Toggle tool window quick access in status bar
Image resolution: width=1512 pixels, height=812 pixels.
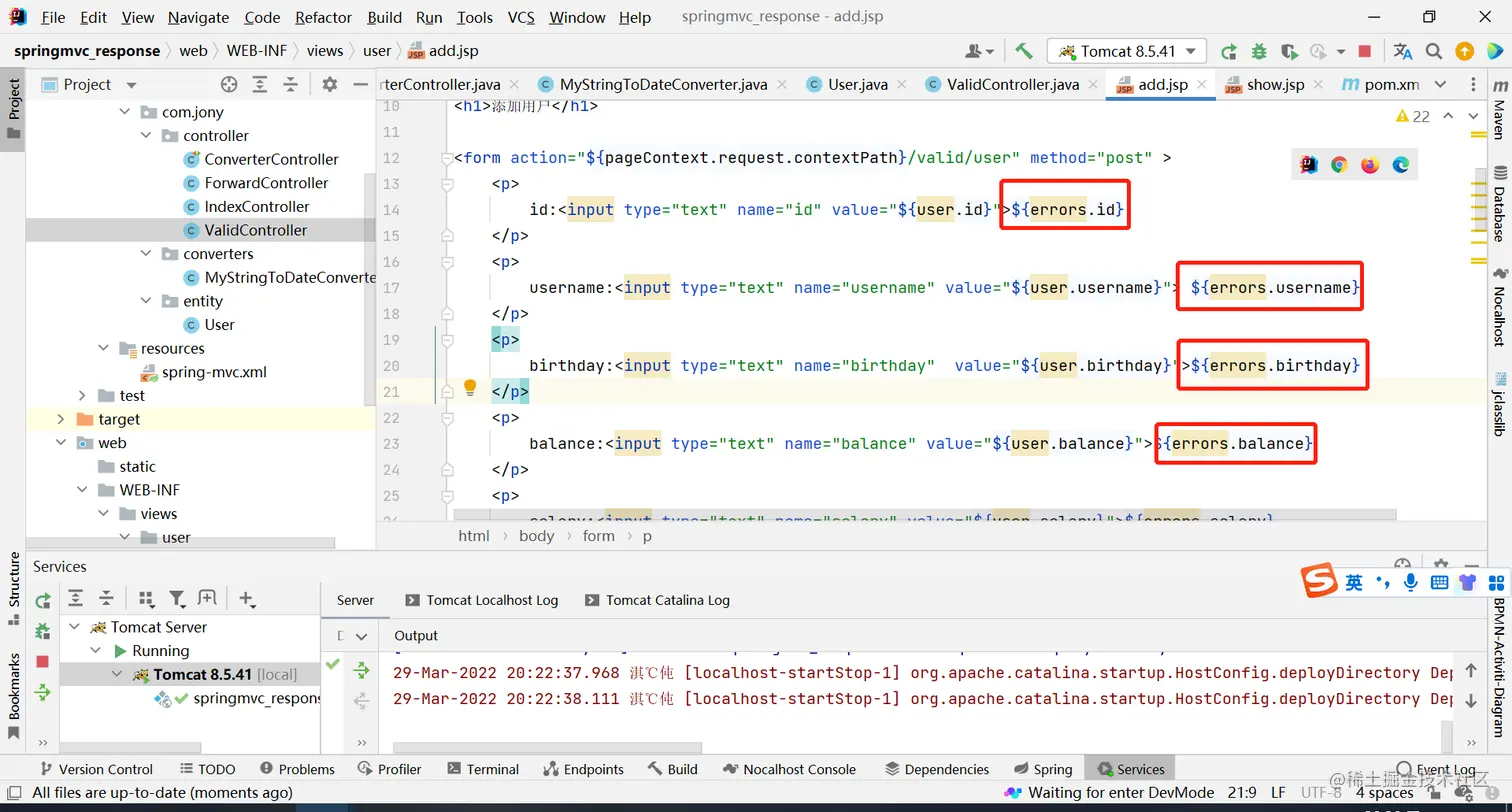click(x=12, y=792)
